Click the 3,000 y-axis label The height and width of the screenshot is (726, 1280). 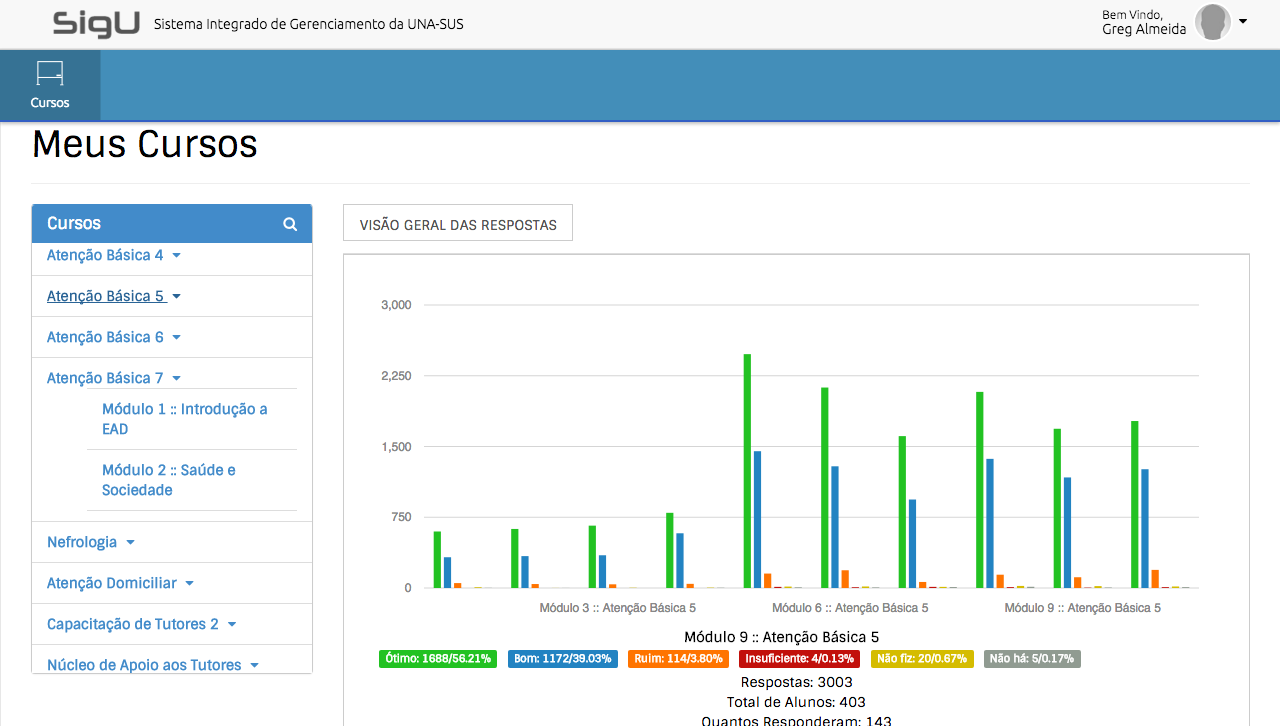(x=396, y=305)
